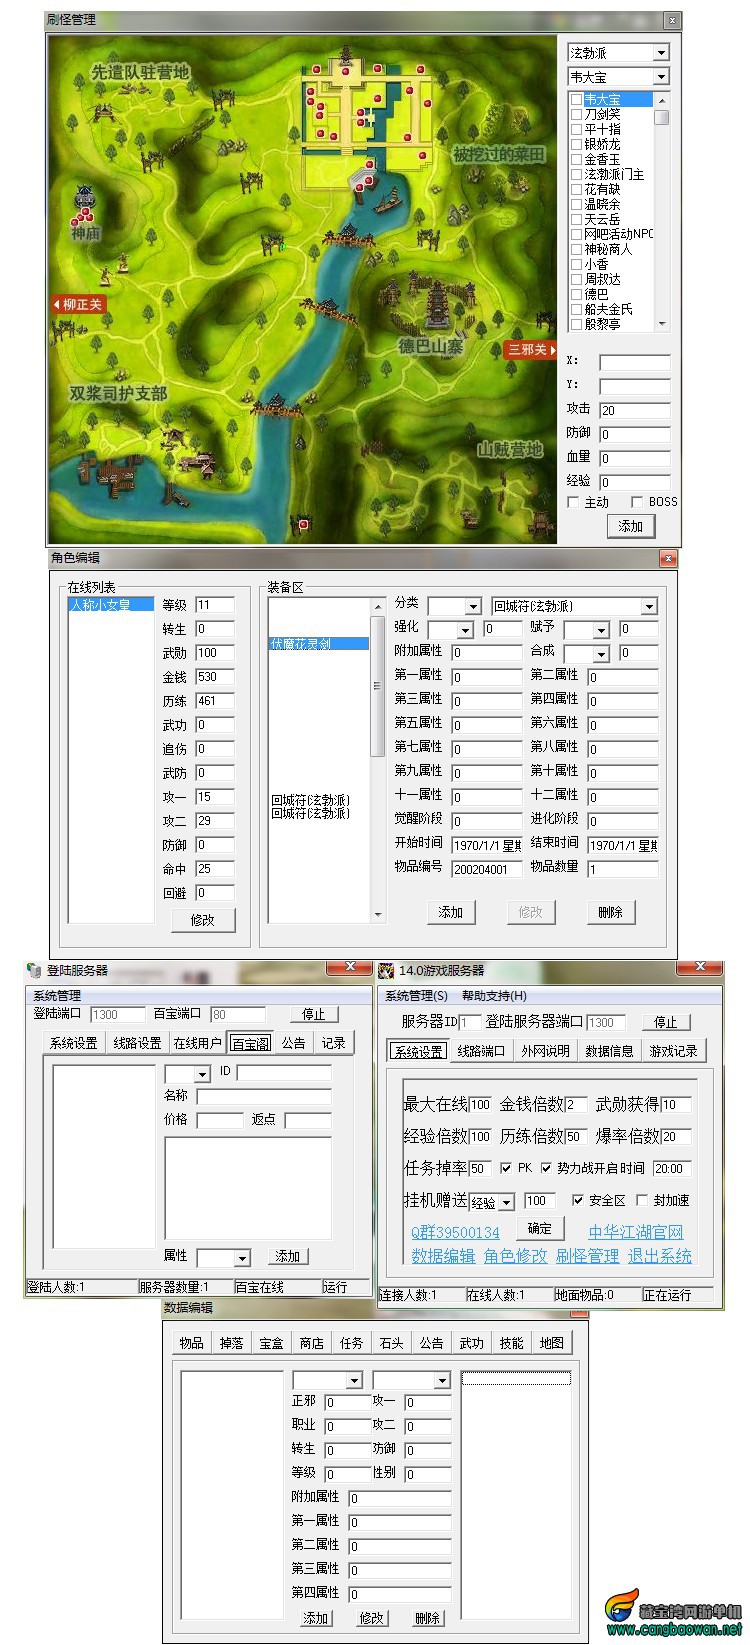750x1645 pixels.
Task: Open the 掉落 tab in 数据编辑
Action: [x=232, y=1343]
